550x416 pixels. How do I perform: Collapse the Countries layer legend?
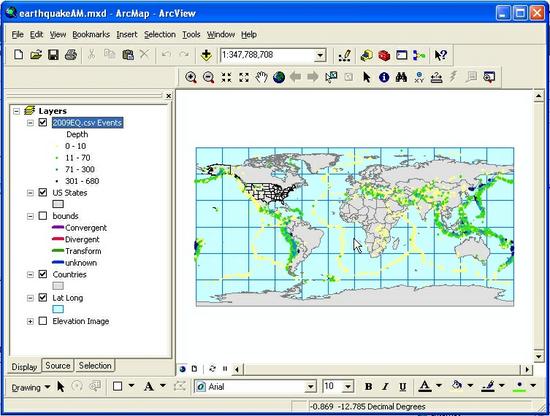click(30, 274)
